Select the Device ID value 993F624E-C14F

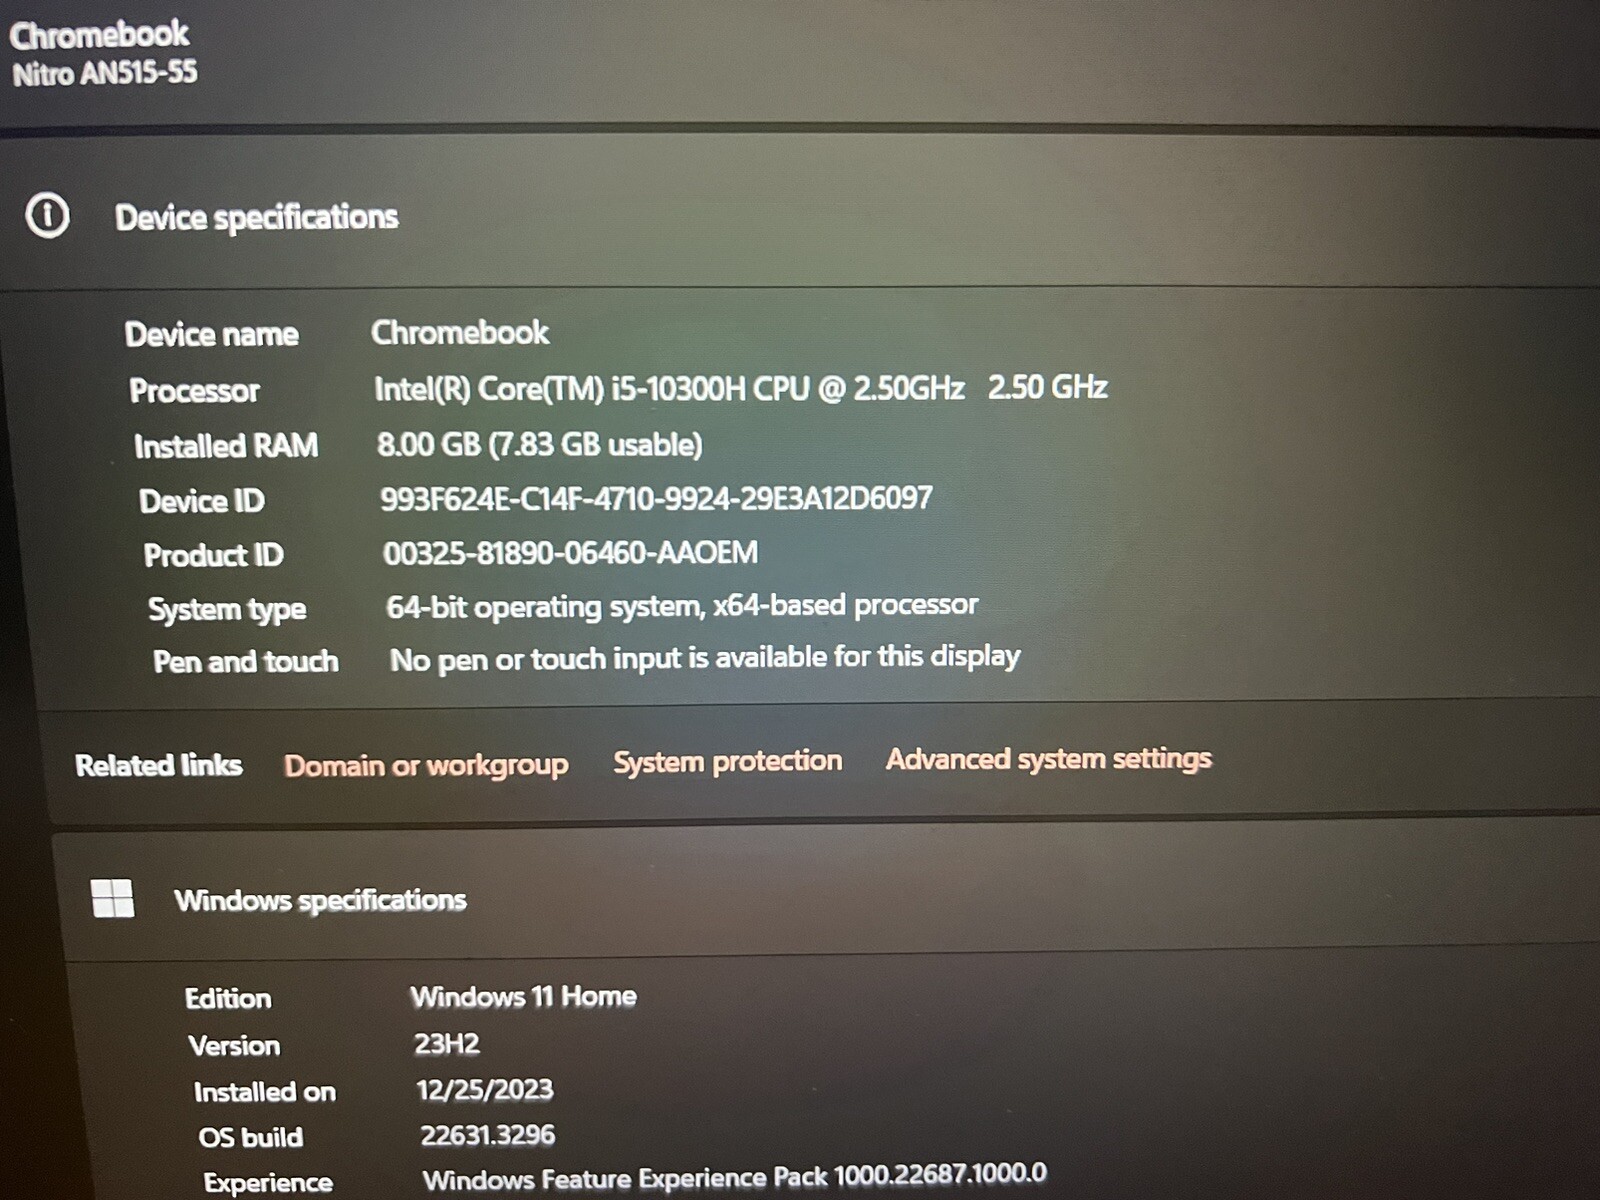click(656, 498)
